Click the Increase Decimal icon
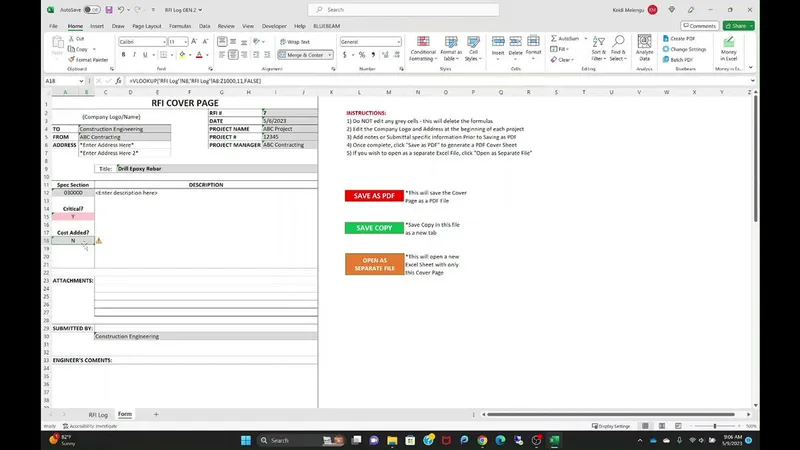 (385, 55)
